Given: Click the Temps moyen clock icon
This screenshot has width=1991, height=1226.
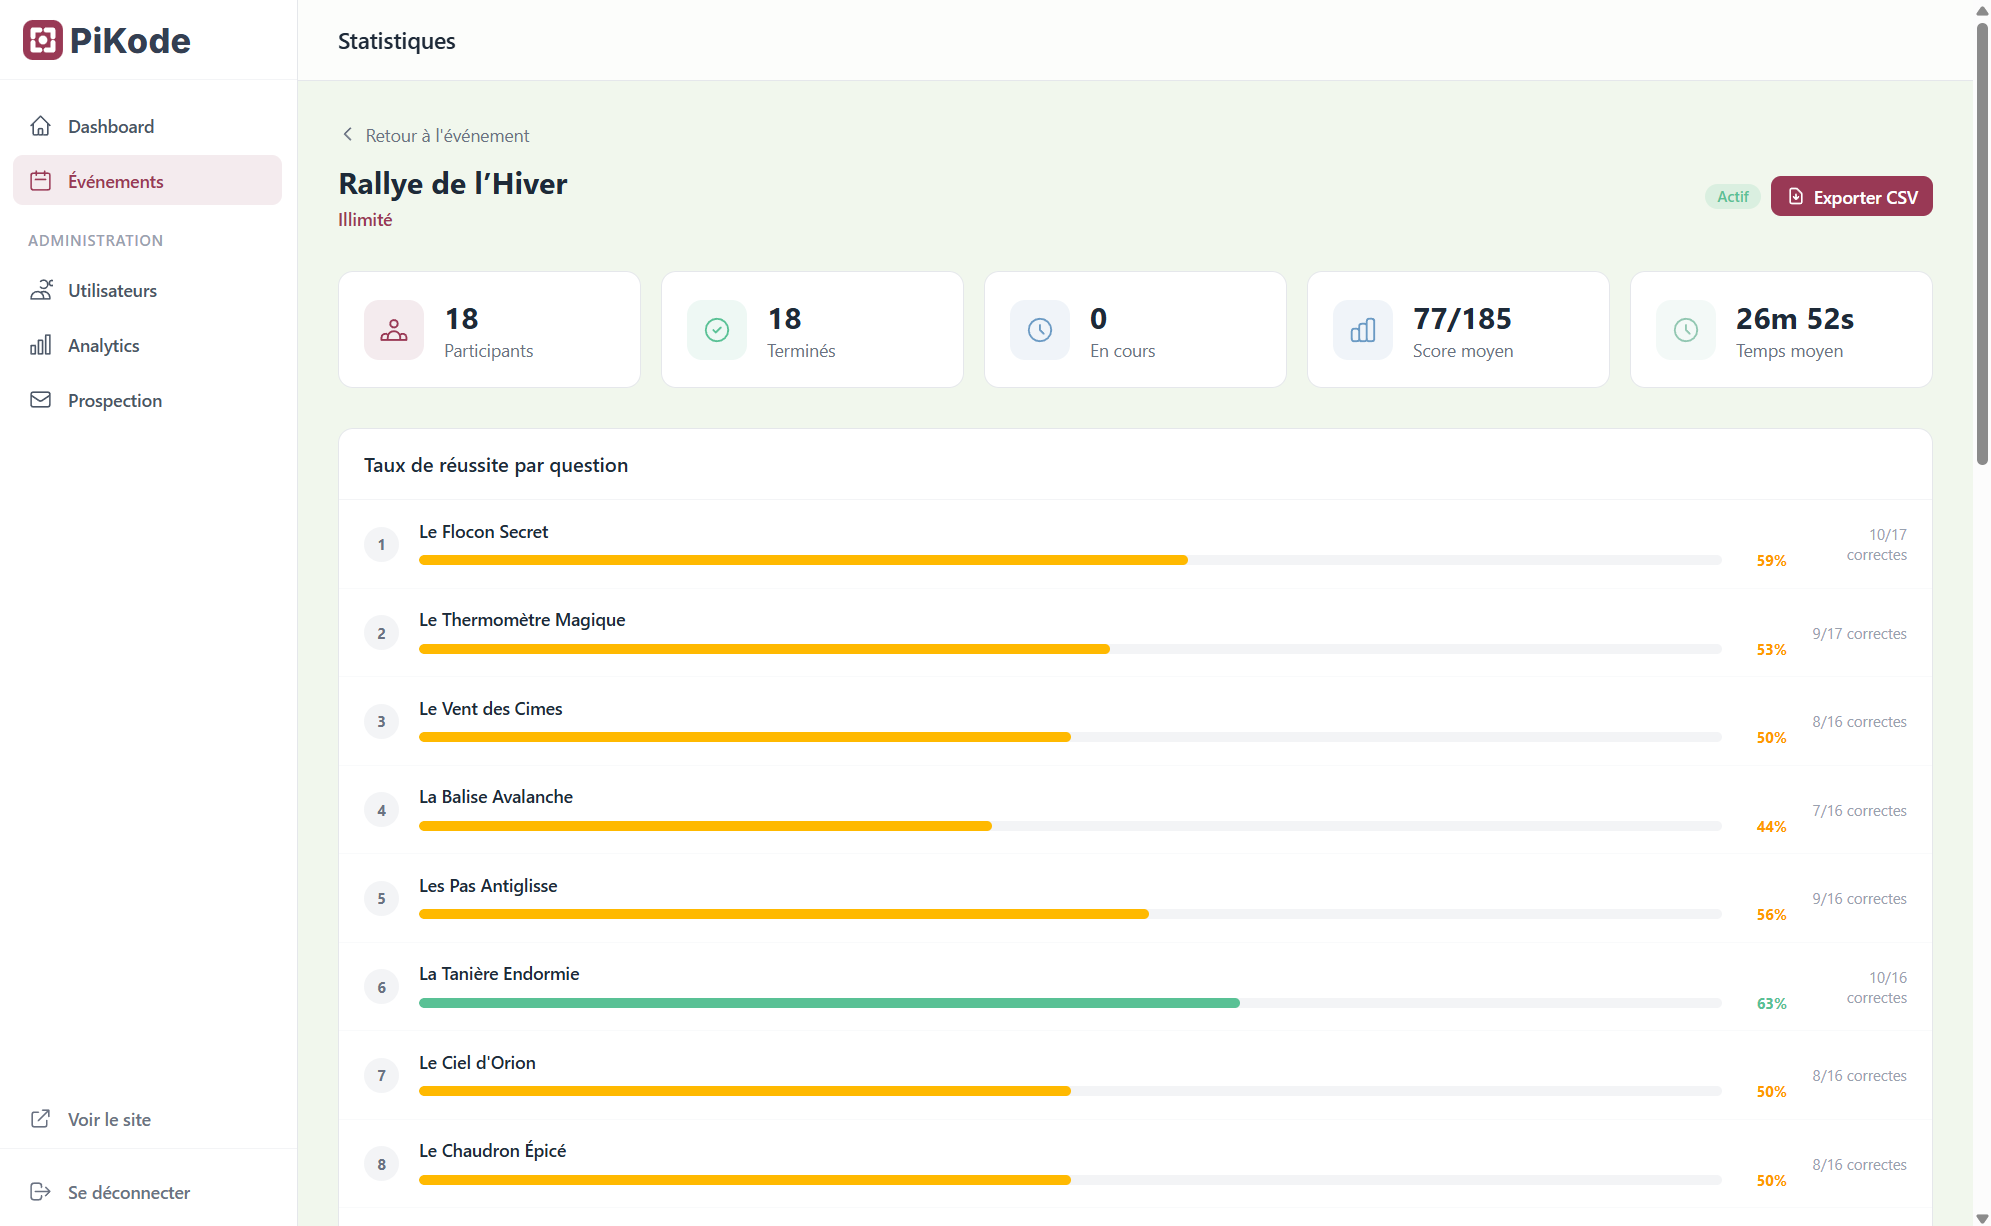Looking at the screenshot, I should [x=1686, y=330].
